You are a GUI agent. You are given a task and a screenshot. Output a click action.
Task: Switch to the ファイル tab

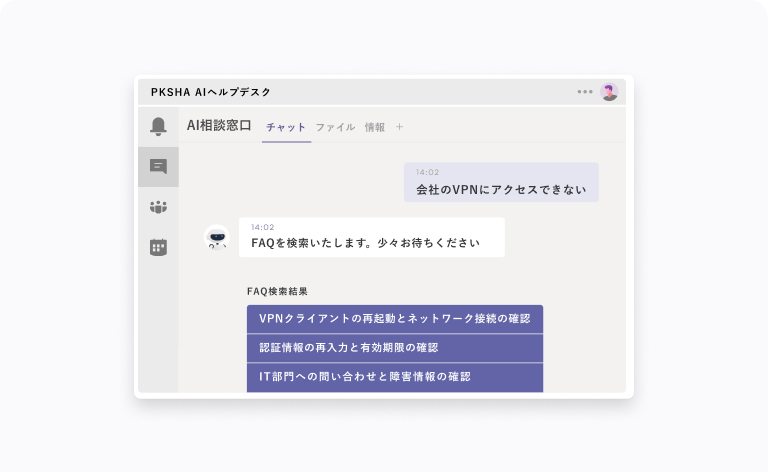coord(336,127)
